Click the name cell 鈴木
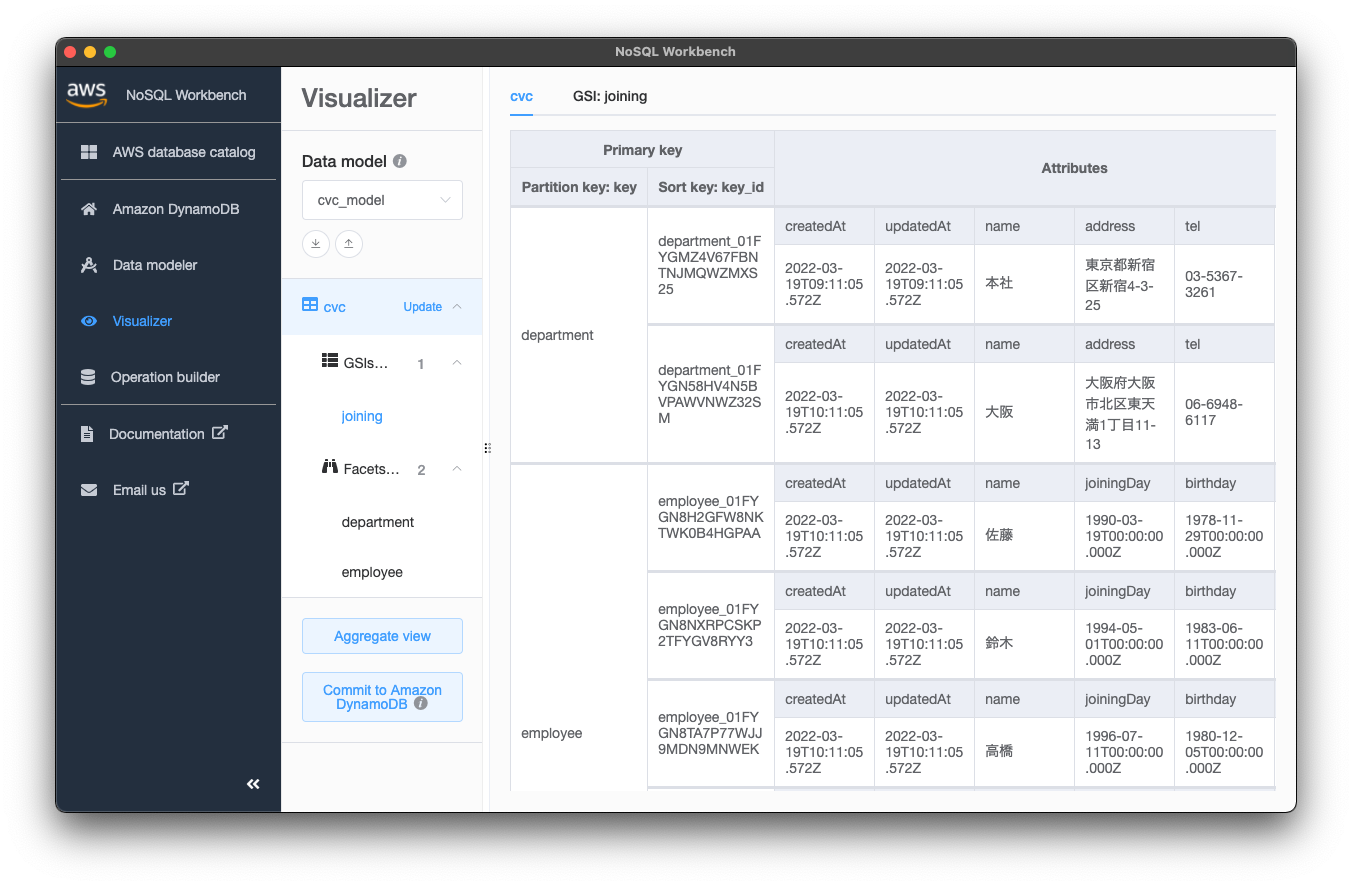 [x=1024, y=644]
